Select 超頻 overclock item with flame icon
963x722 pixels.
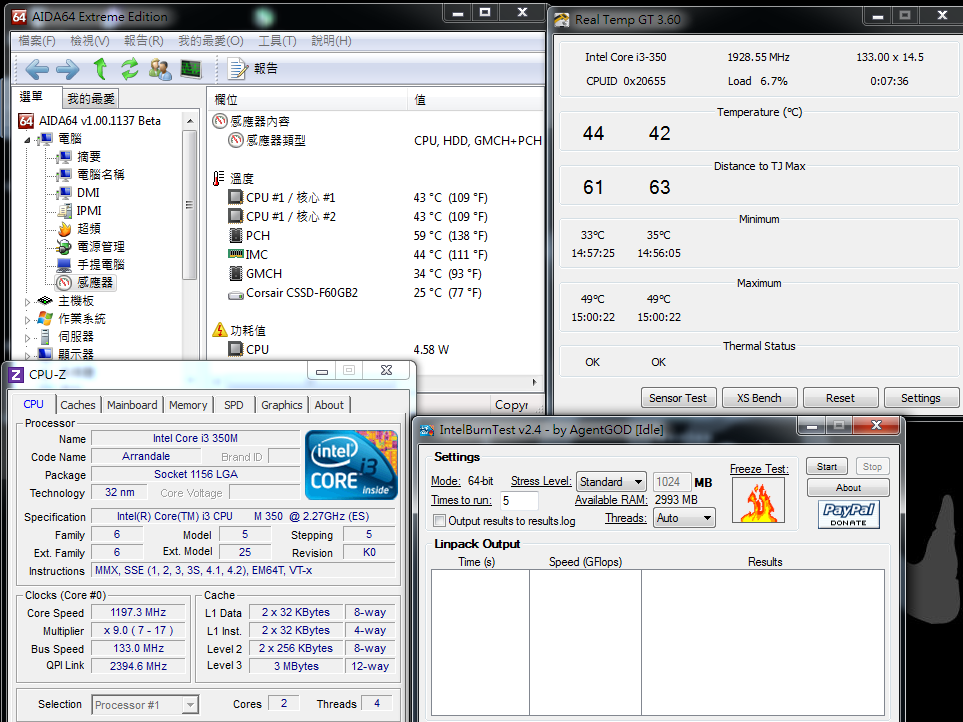88,228
